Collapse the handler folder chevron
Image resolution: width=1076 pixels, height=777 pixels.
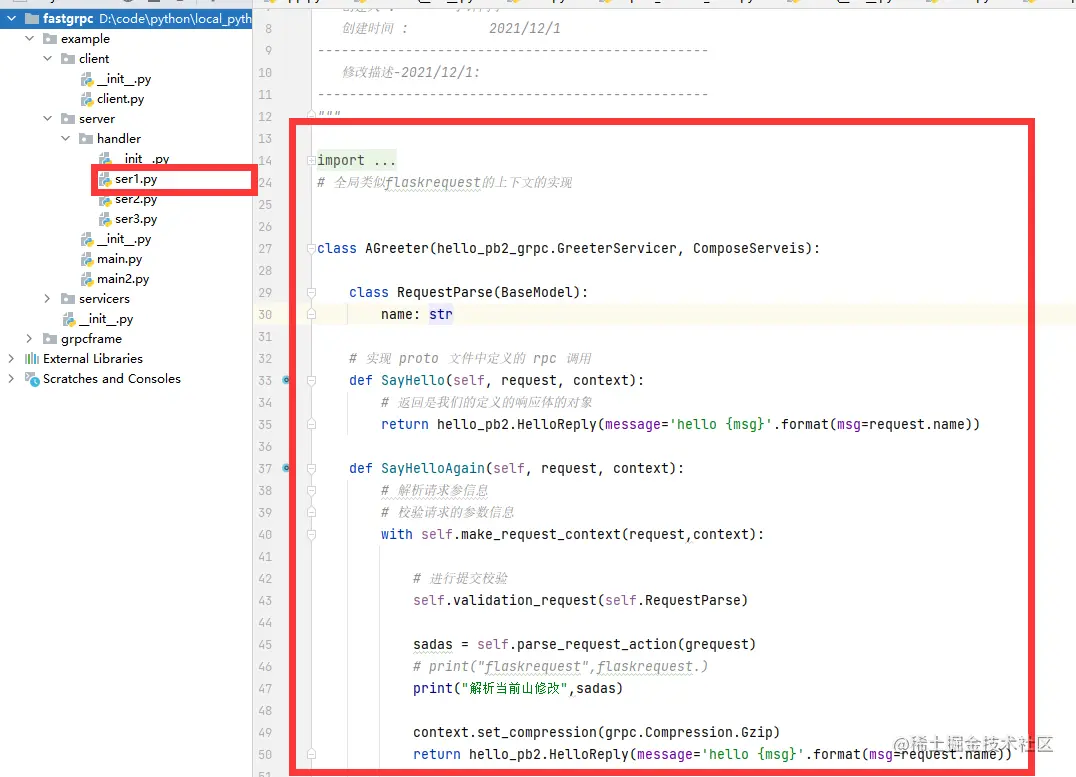(65, 138)
